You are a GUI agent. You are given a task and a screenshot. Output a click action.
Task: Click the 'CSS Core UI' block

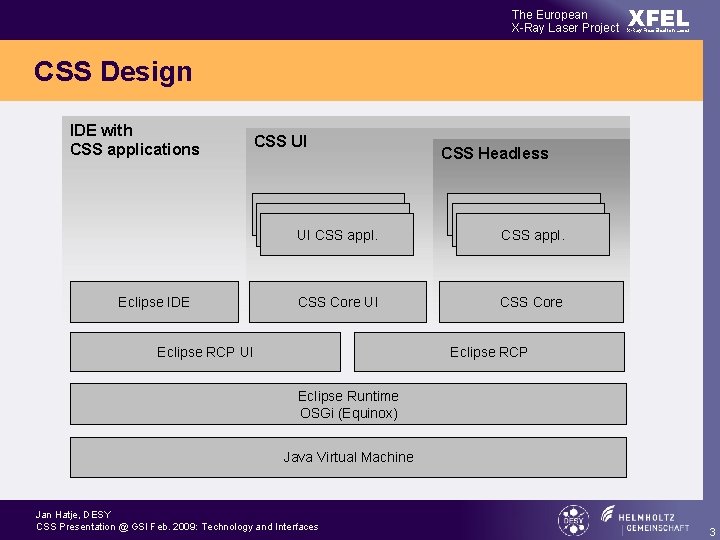[338, 302]
